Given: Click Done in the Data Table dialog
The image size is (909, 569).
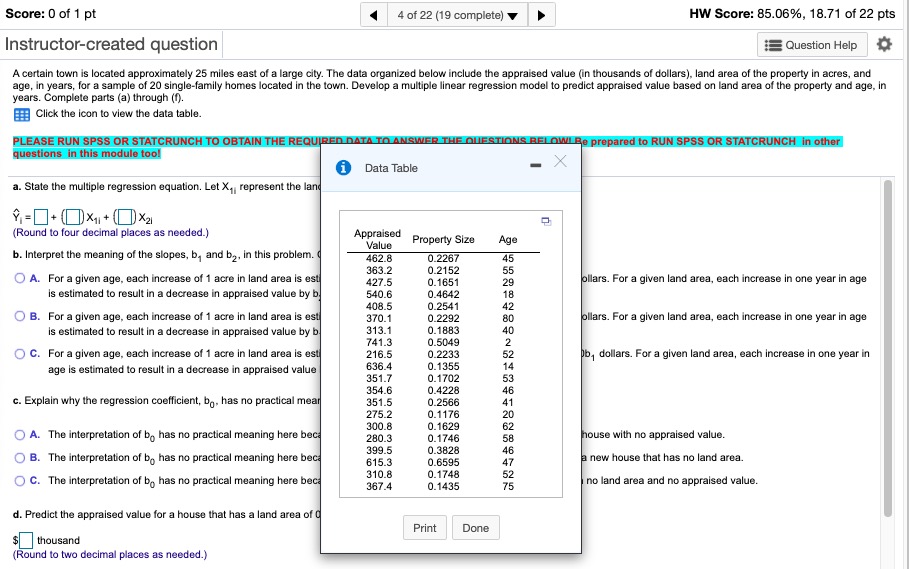Looking at the screenshot, I should pos(475,528).
